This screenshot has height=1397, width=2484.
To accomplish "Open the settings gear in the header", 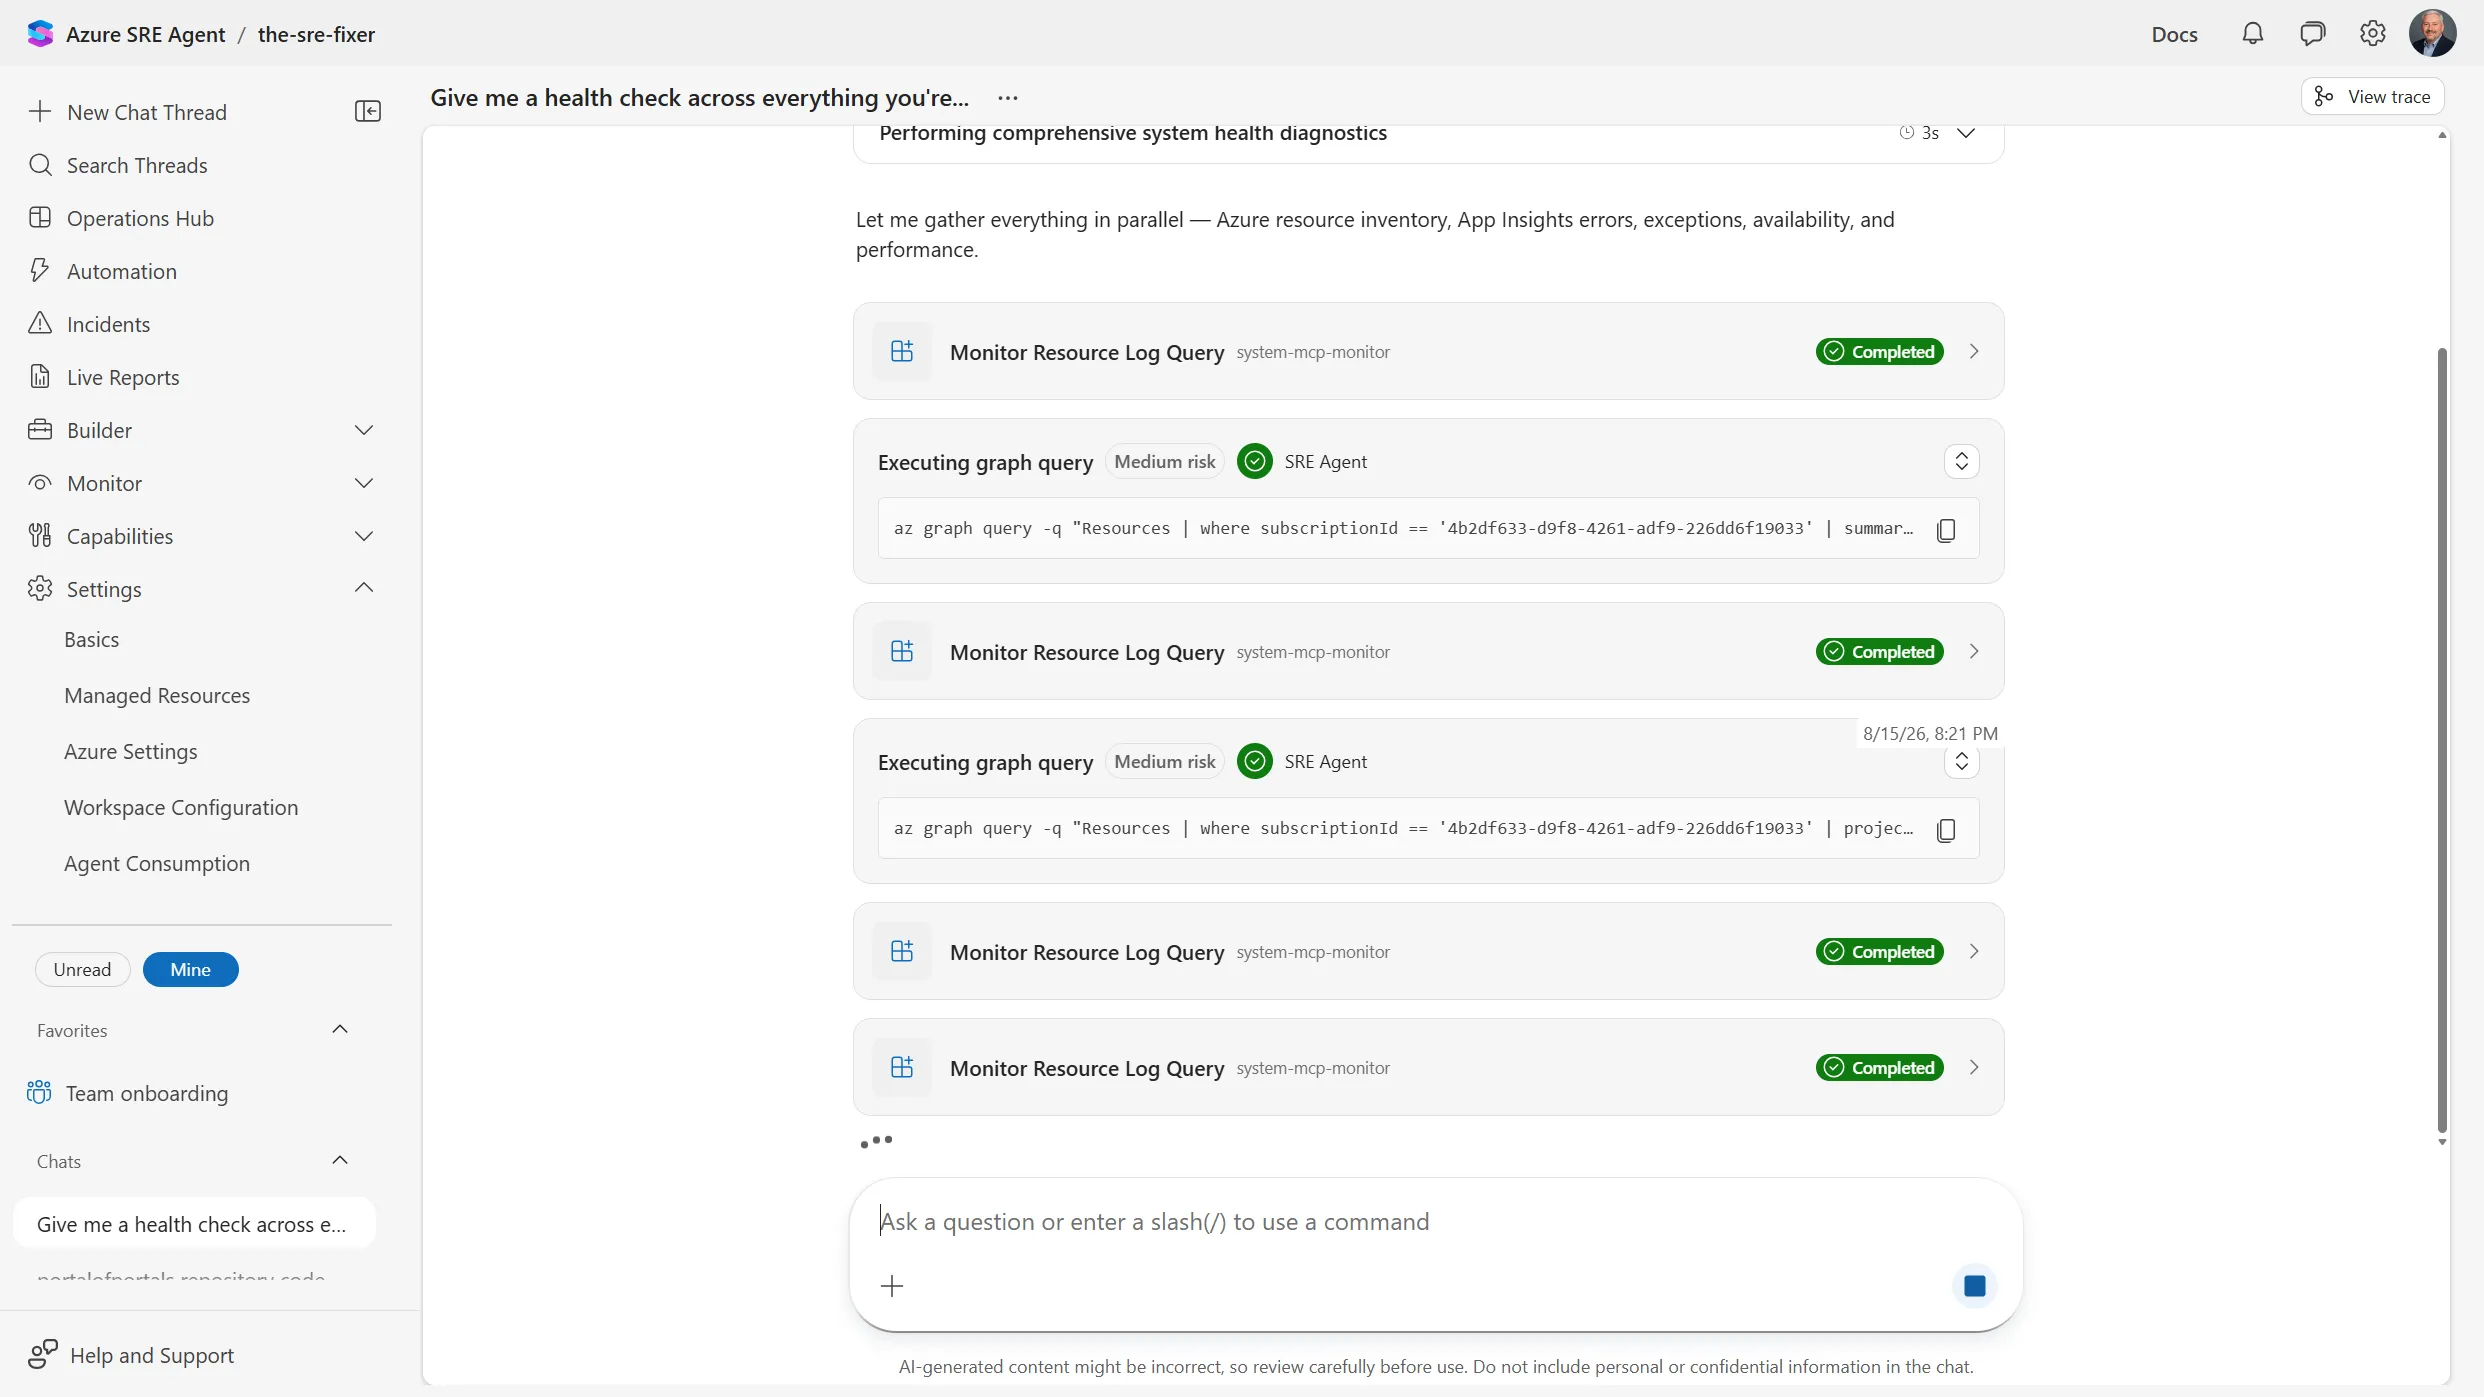I will (x=2372, y=34).
